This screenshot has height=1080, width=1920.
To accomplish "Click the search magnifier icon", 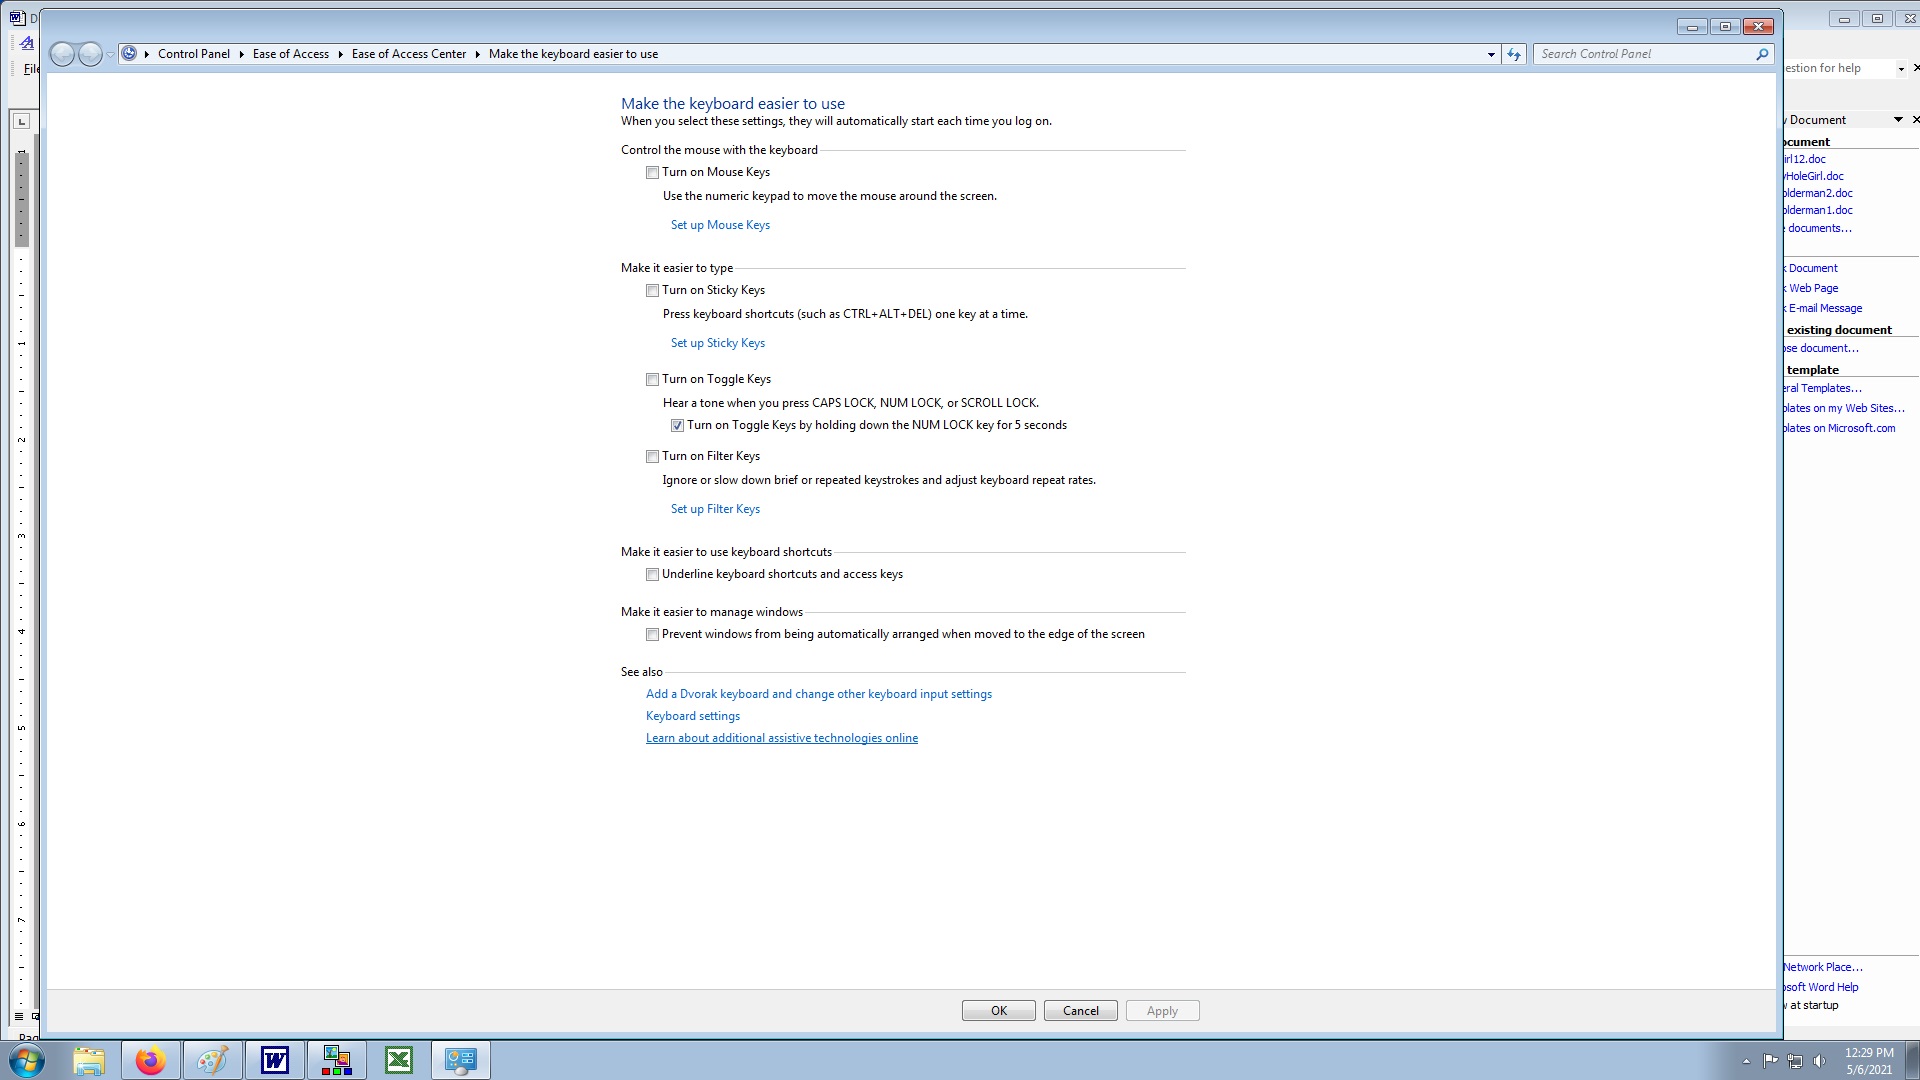I will 1762,54.
